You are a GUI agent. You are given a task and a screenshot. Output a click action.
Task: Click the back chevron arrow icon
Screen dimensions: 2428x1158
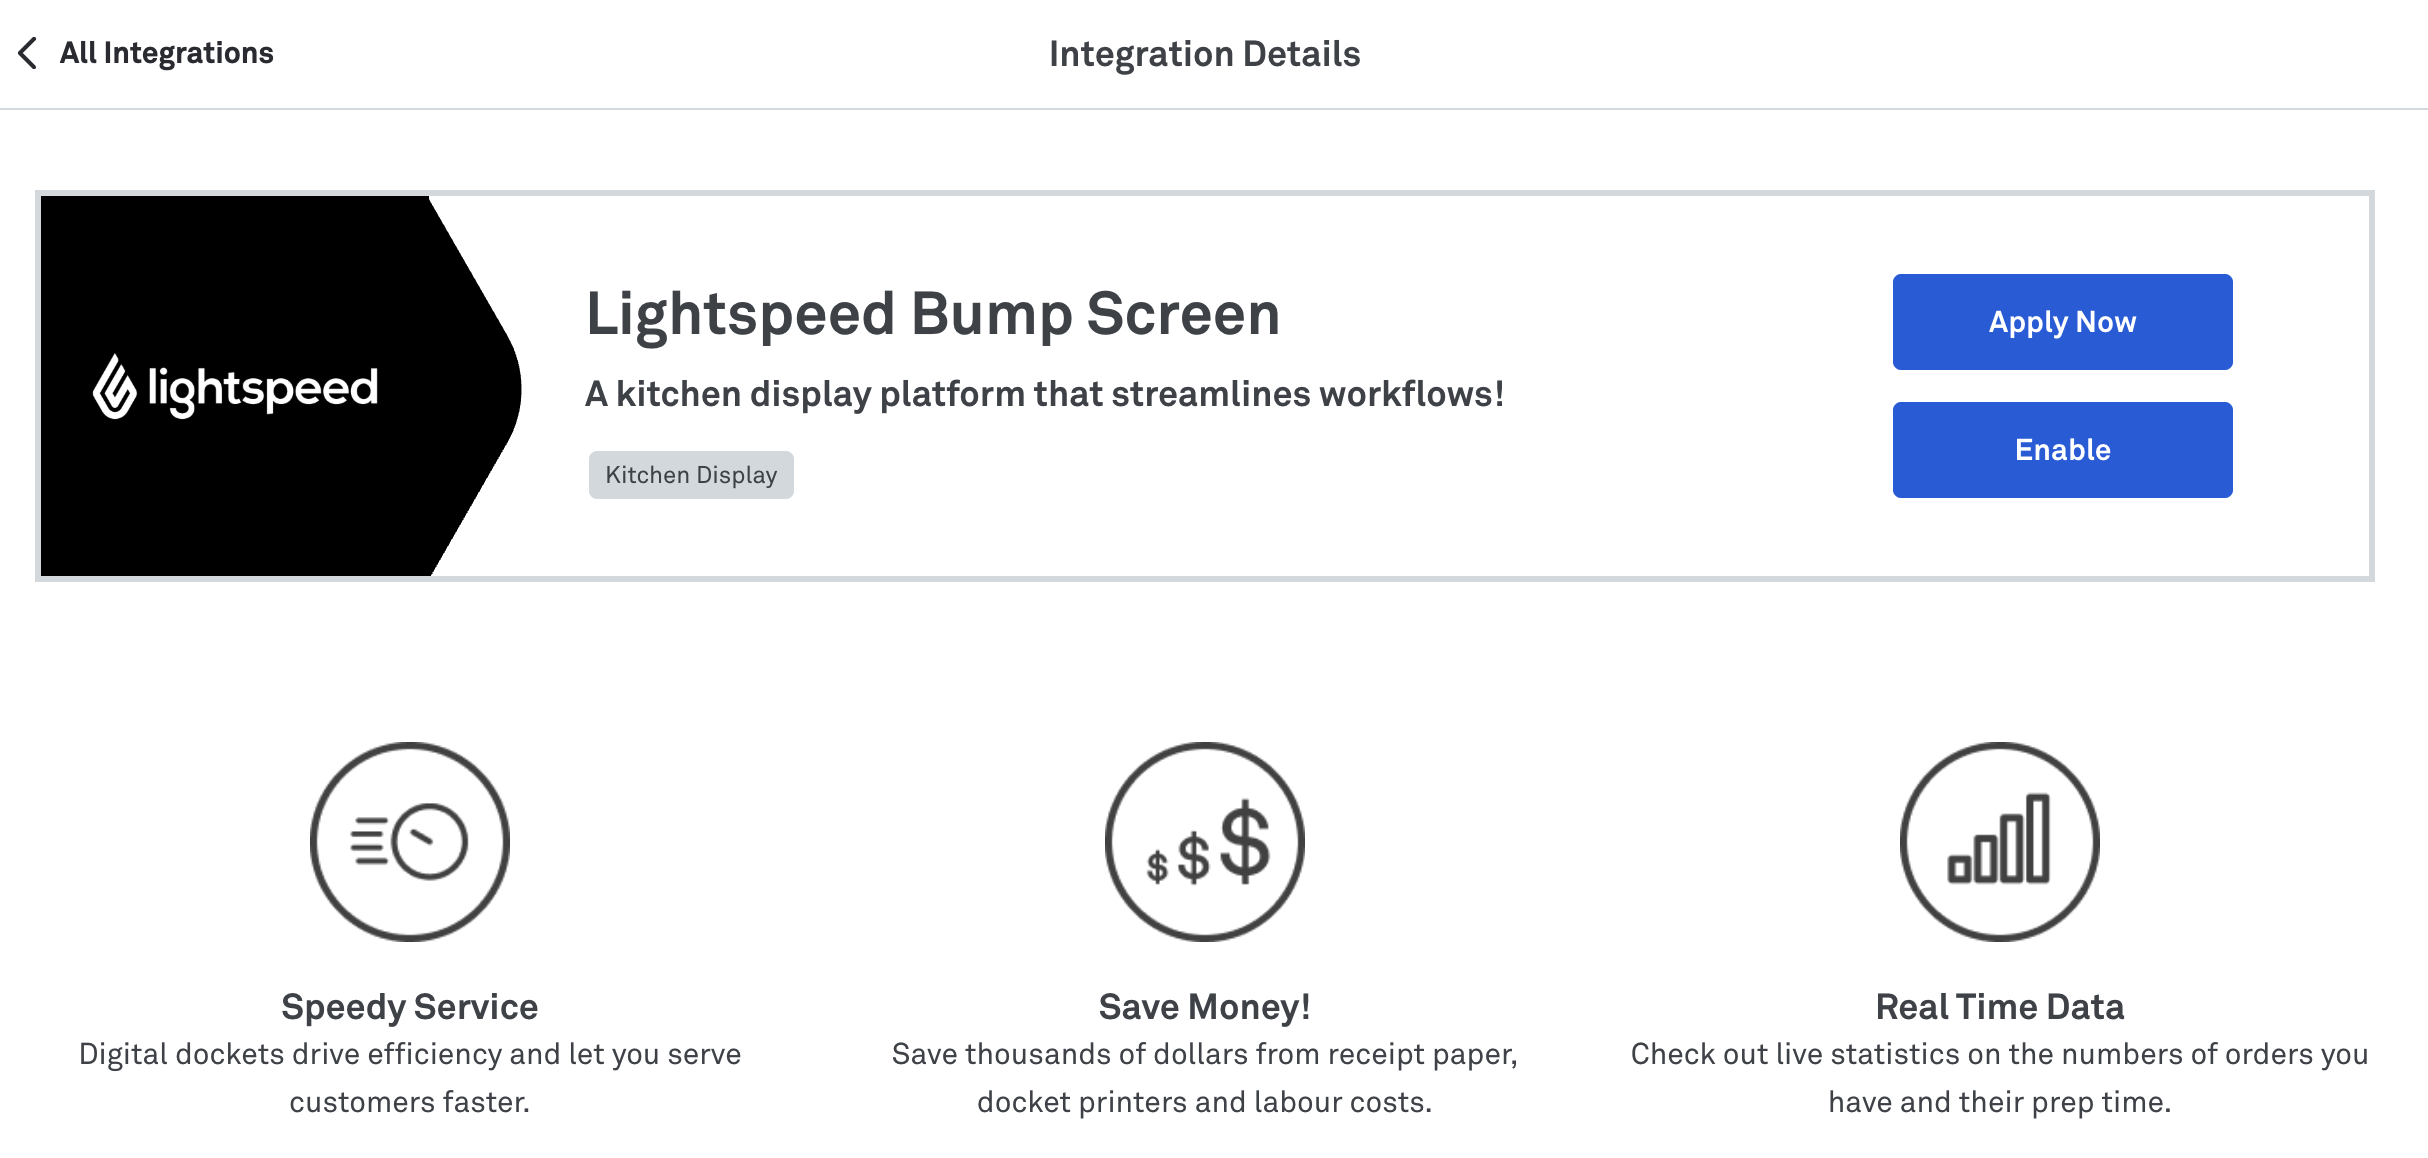click(28, 53)
